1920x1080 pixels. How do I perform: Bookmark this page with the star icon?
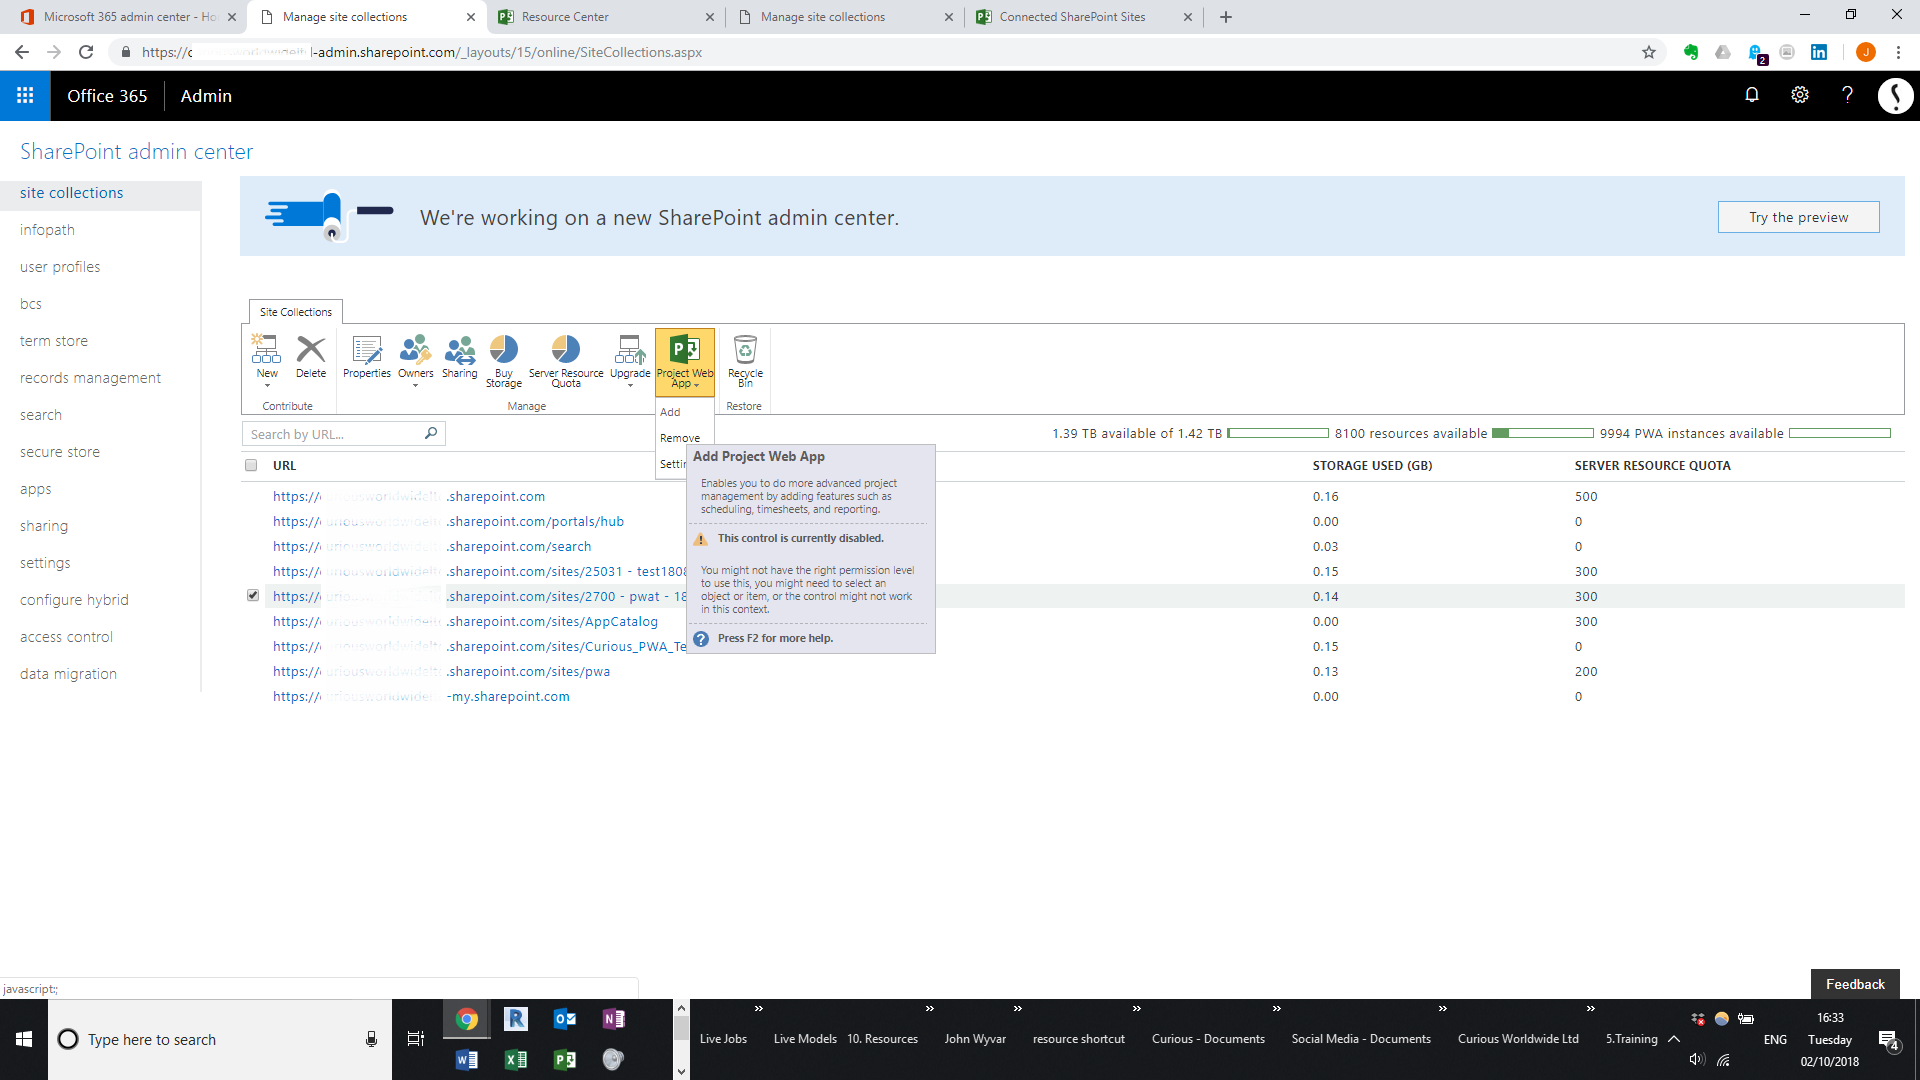coord(1649,52)
